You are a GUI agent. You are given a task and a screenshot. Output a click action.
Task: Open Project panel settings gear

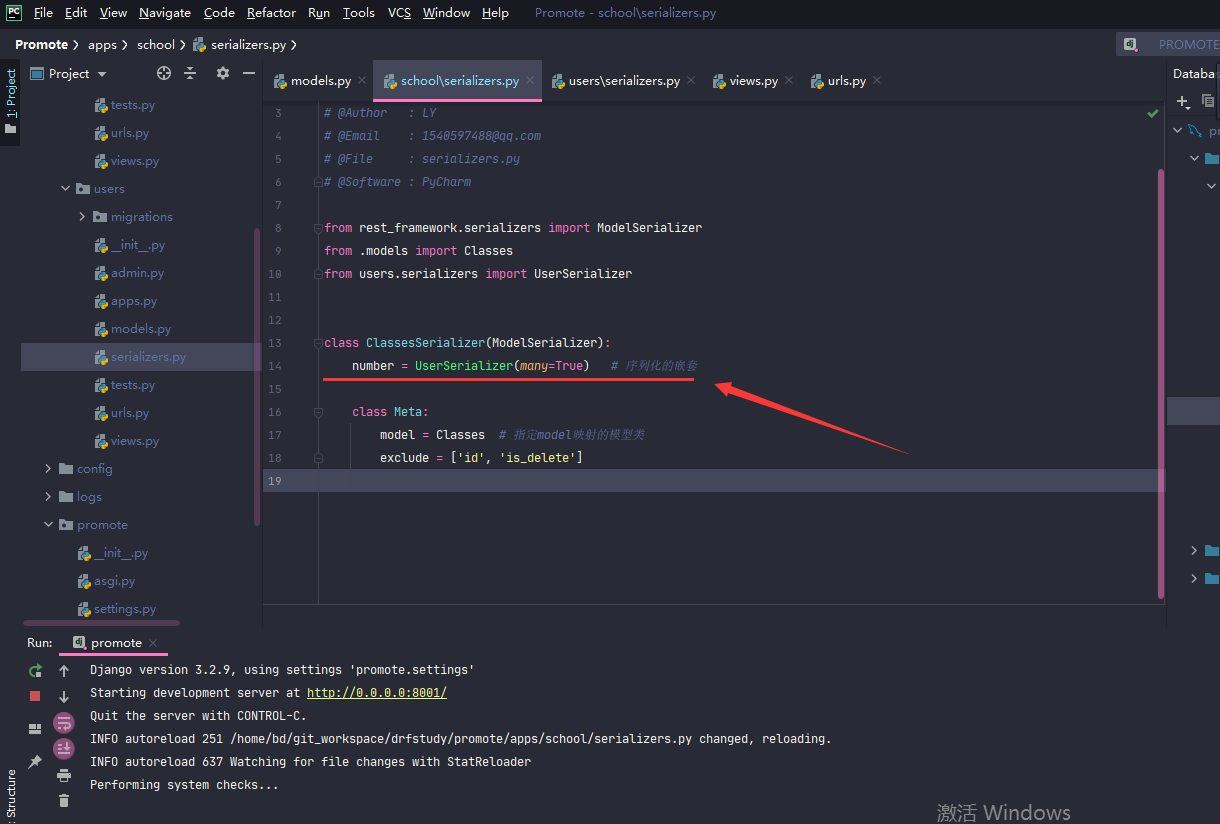[223, 73]
